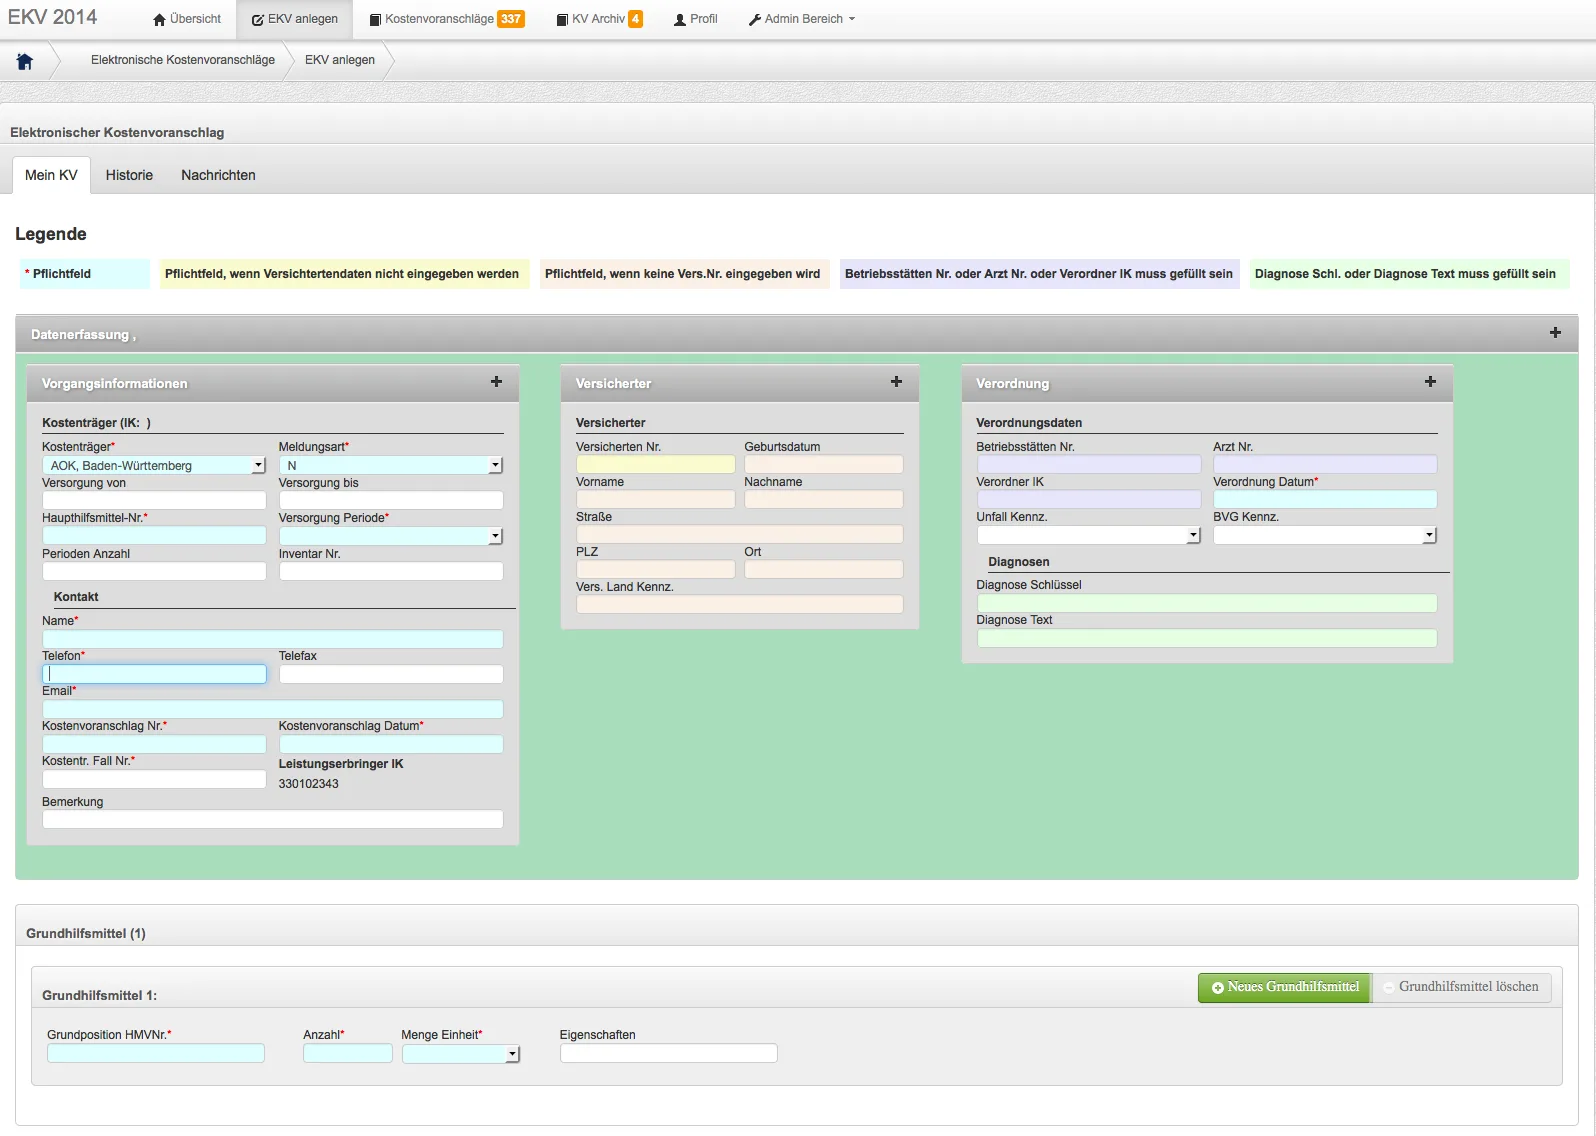Focus the Diagnose Schlüssel field
The height and width of the screenshot is (1136, 1596).
pyautogui.click(x=1207, y=603)
